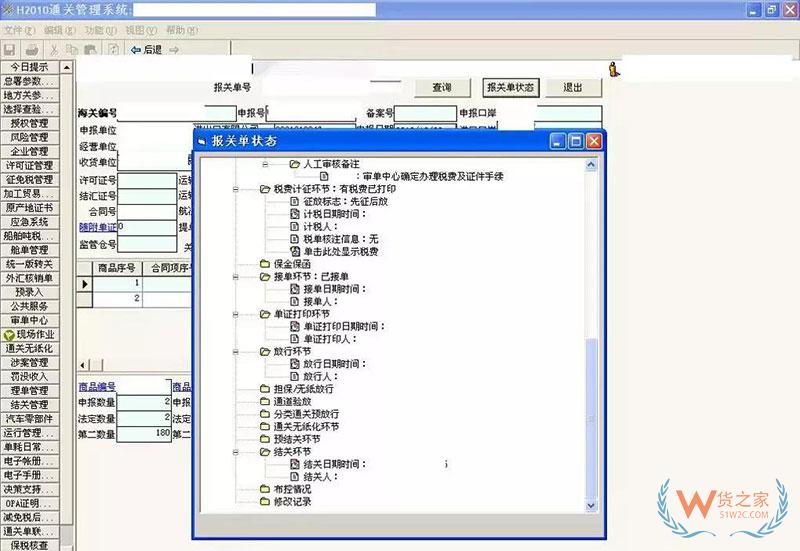
Task: Select 授权管理 in the sidebar
Action: [30, 123]
